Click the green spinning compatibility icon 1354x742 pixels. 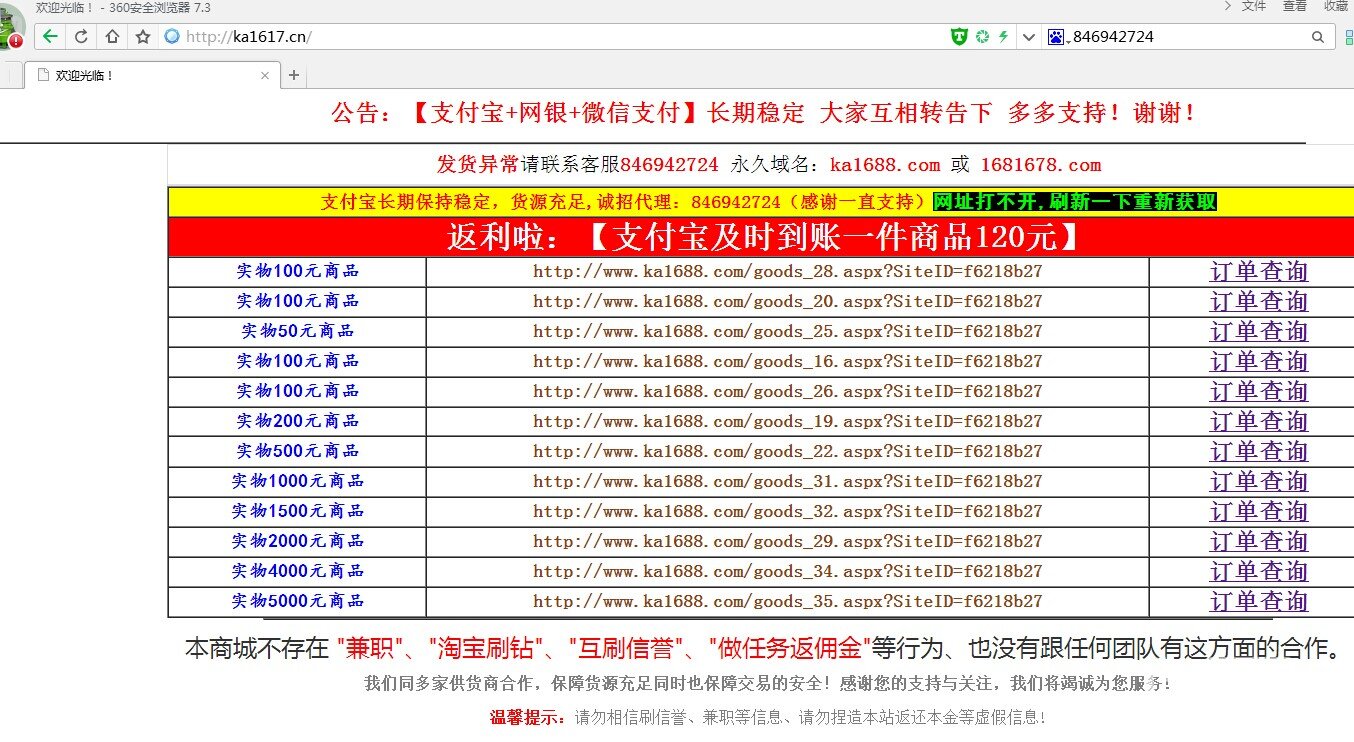point(982,37)
